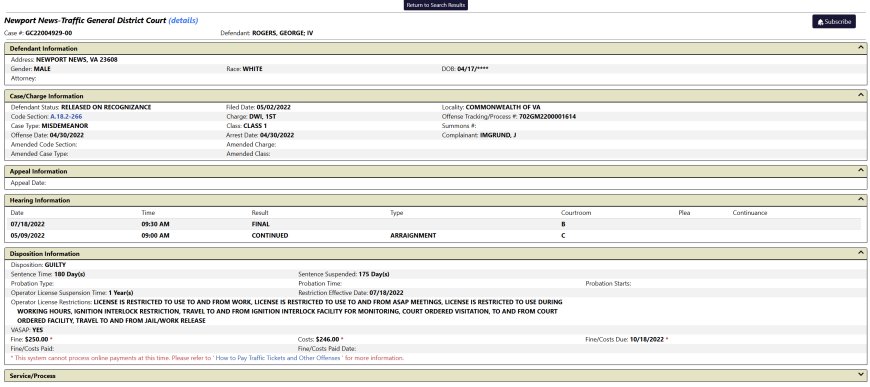Click defendant status RELEASED ON RECOGNIZANCE
Viewport: 870px width, 387px height.
point(106,107)
